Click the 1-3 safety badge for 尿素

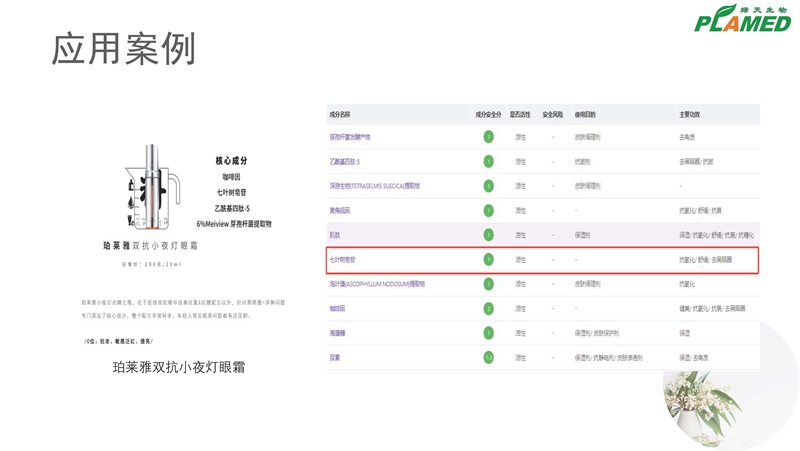pyautogui.click(x=488, y=358)
